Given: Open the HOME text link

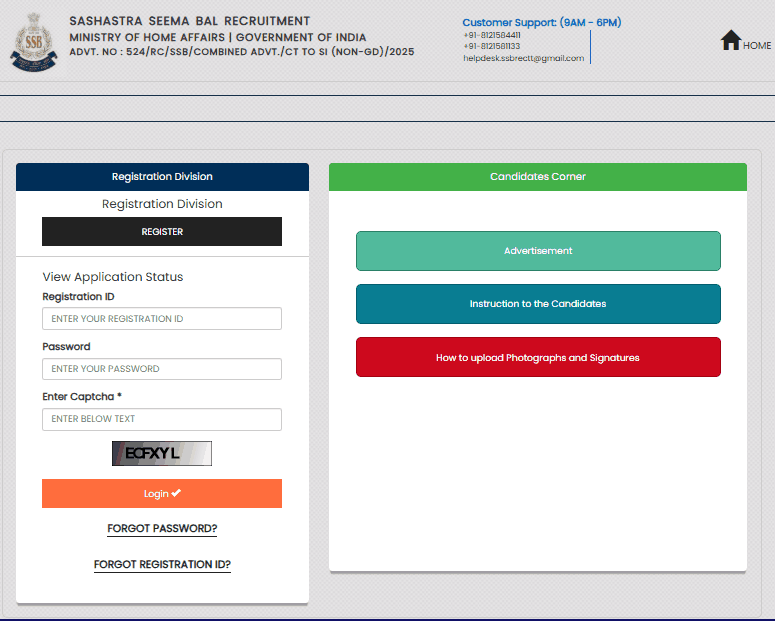Looking at the screenshot, I should pyautogui.click(x=757, y=46).
